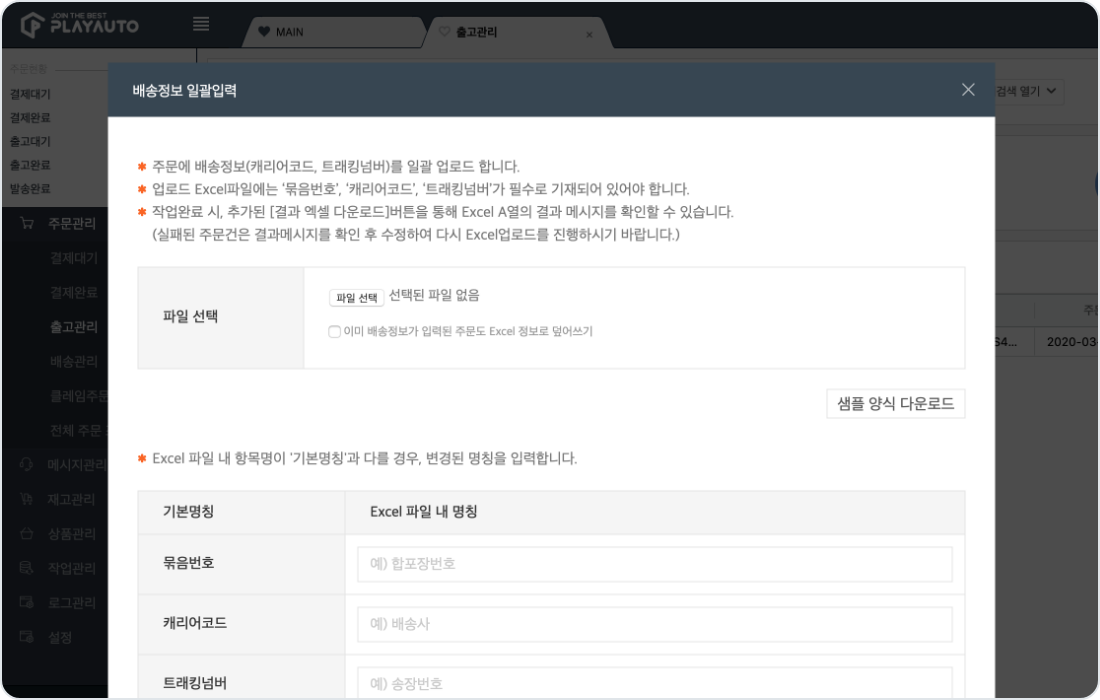
Task: Click the basket icon beside 상품관리
Action: 27,534
